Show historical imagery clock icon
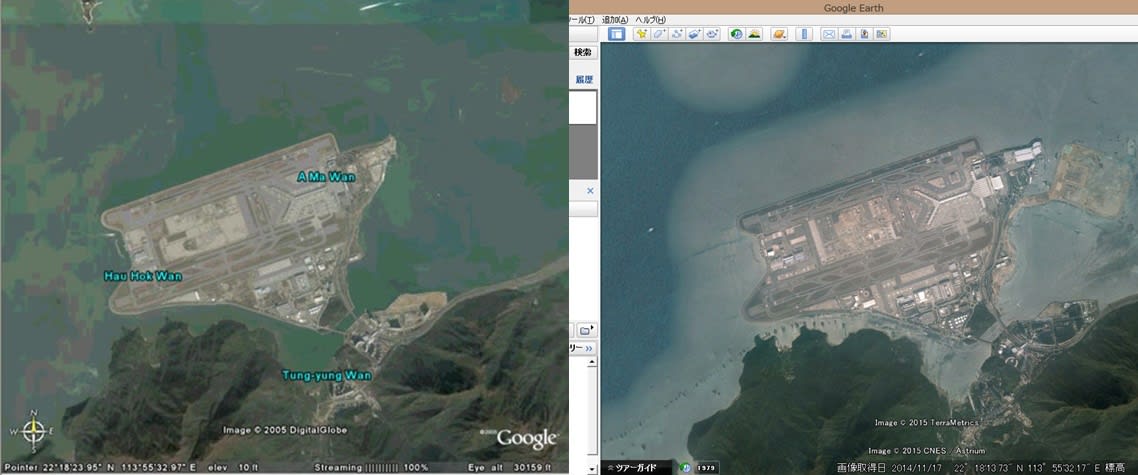 [x=737, y=33]
